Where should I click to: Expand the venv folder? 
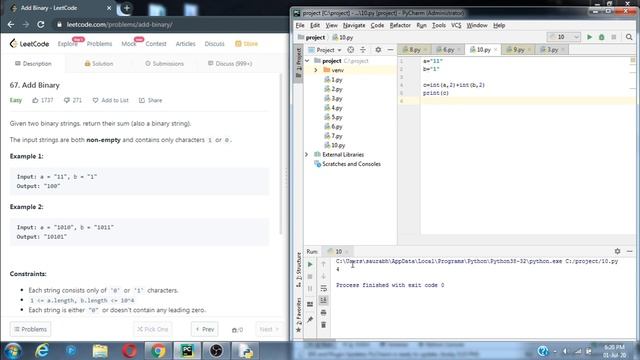coord(316,70)
